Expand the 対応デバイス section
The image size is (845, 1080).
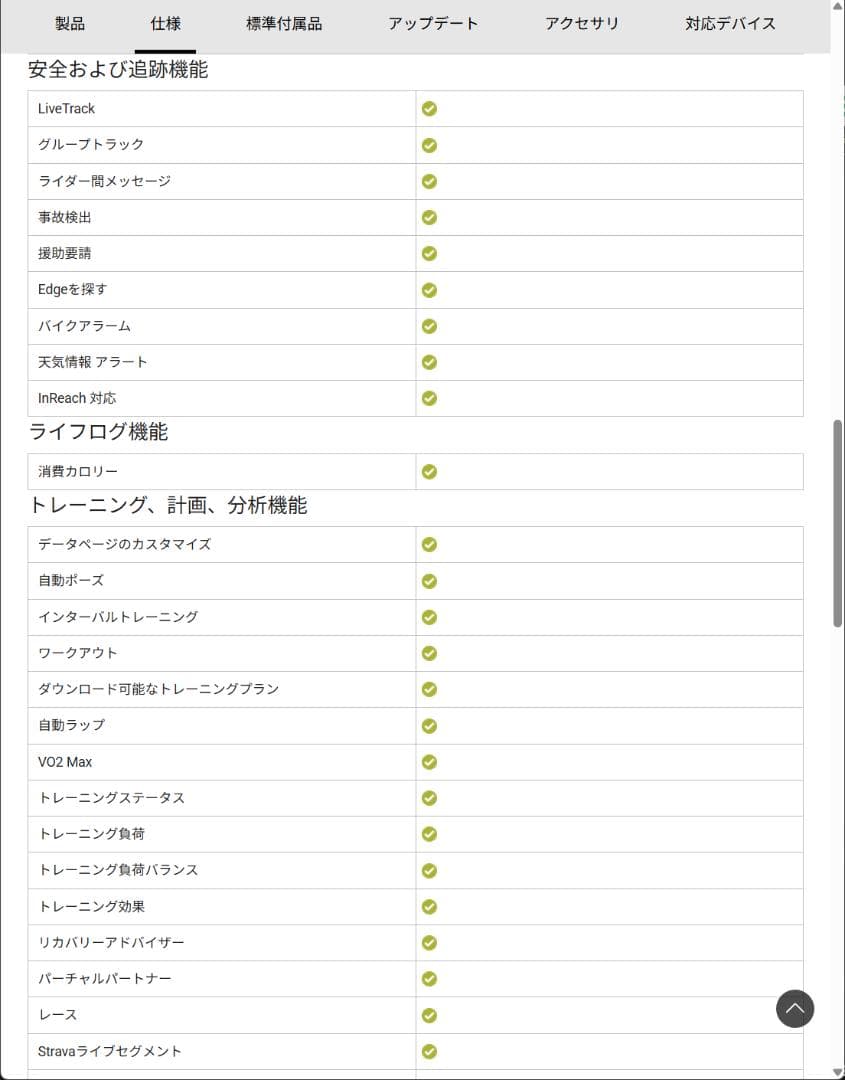coord(730,24)
